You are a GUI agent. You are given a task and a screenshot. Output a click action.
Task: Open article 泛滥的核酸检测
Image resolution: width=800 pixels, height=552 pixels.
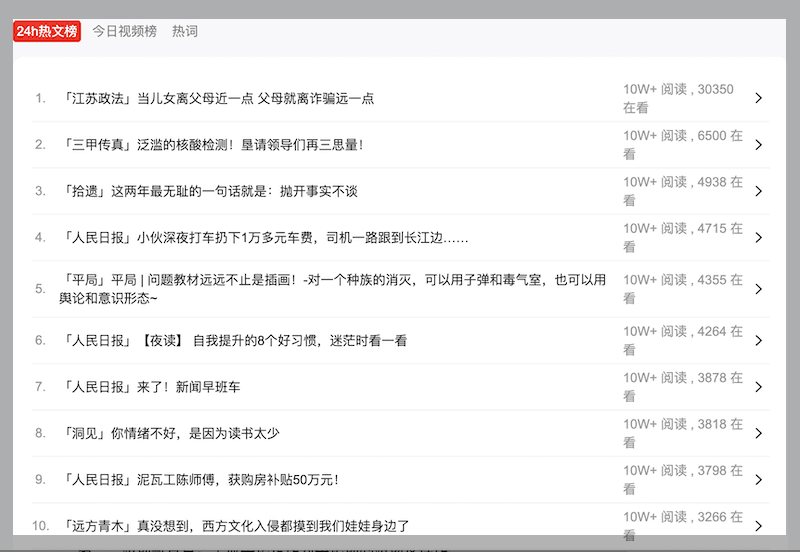[x=212, y=145]
